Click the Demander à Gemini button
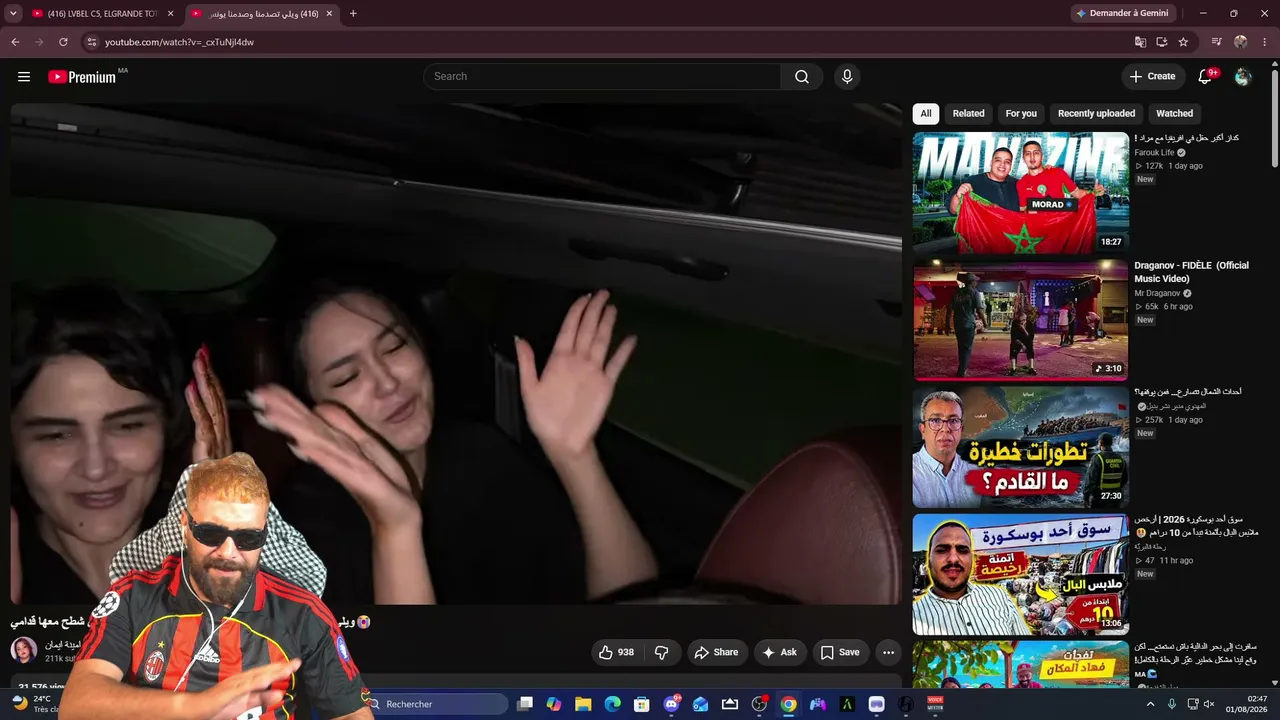The image size is (1280, 720). (1121, 14)
